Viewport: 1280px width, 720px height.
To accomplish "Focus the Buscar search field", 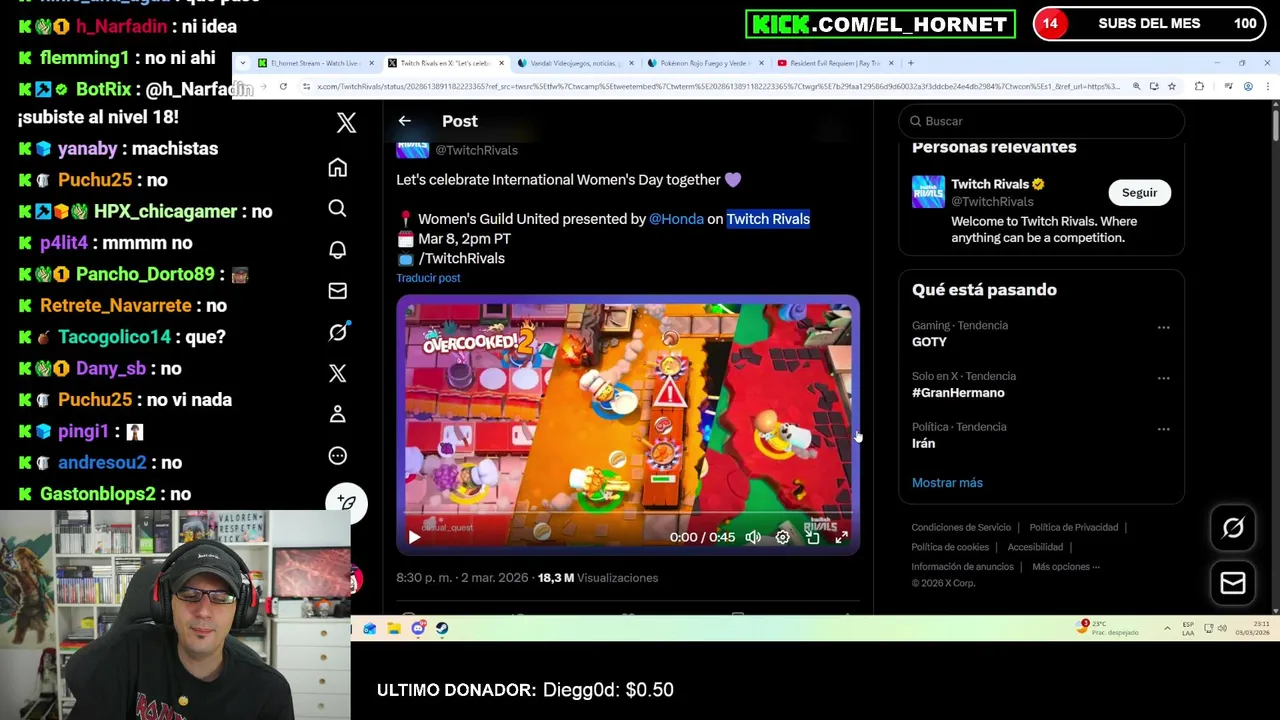I will coord(1041,121).
